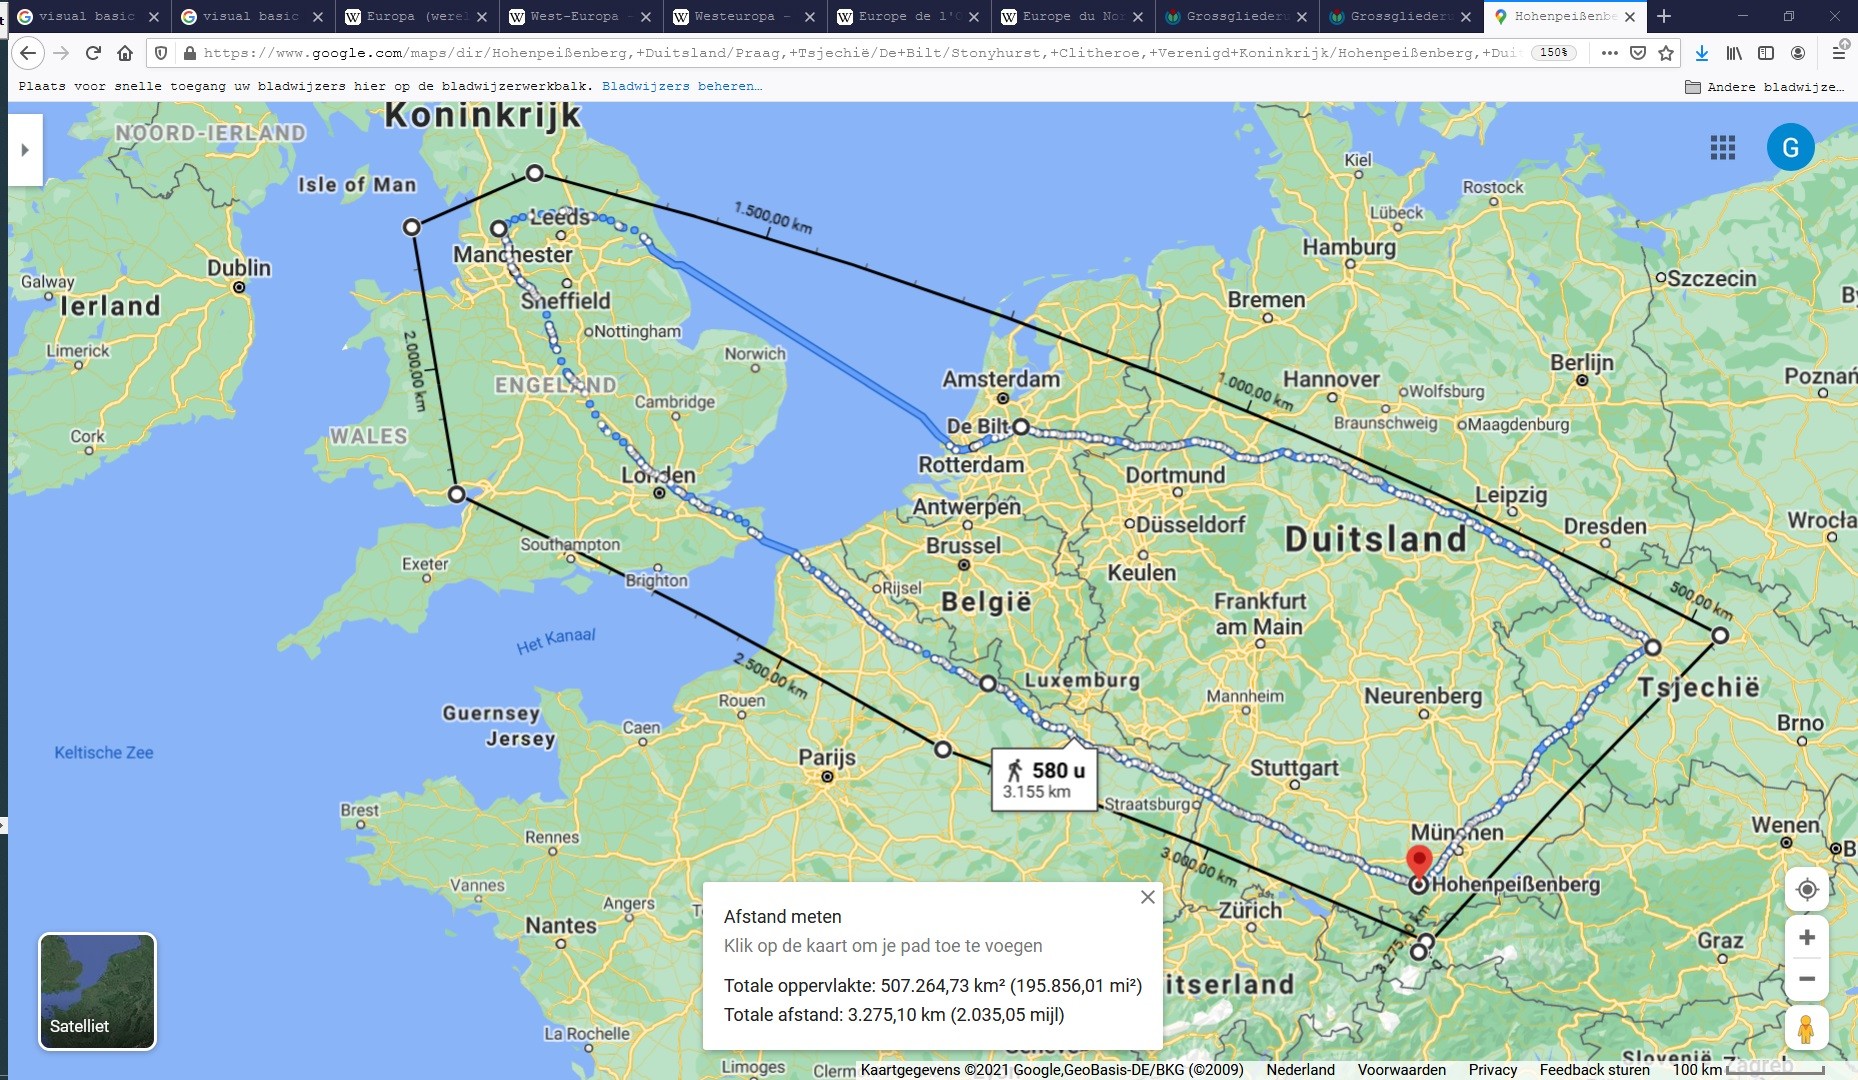
Task: Reset the 150% page zoom badge
Action: pyautogui.click(x=1554, y=53)
